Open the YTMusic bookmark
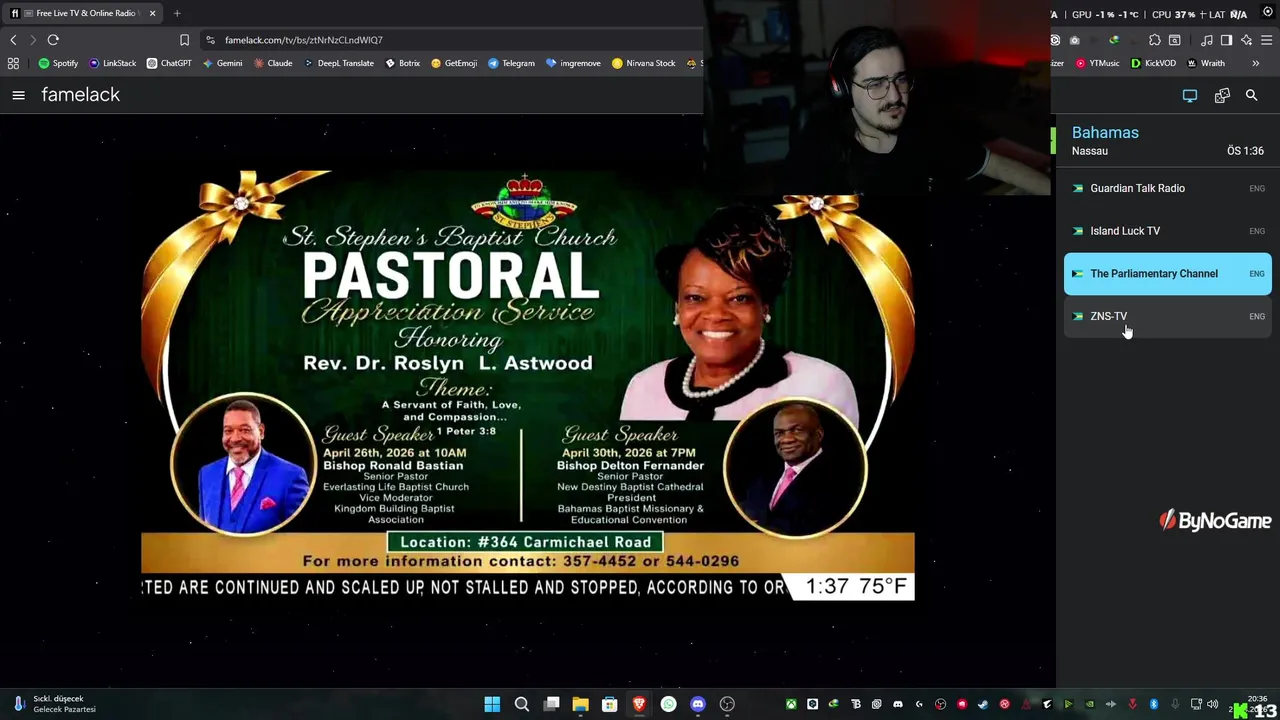The height and width of the screenshot is (720, 1280). pos(1098,63)
